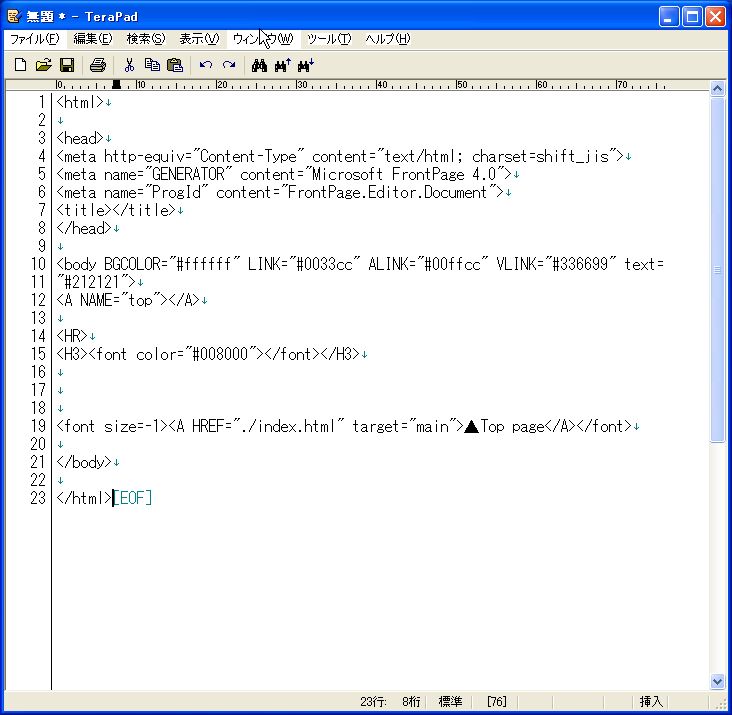
Task: Click the [76] status bar entry
Action: pyautogui.click(x=496, y=701)
